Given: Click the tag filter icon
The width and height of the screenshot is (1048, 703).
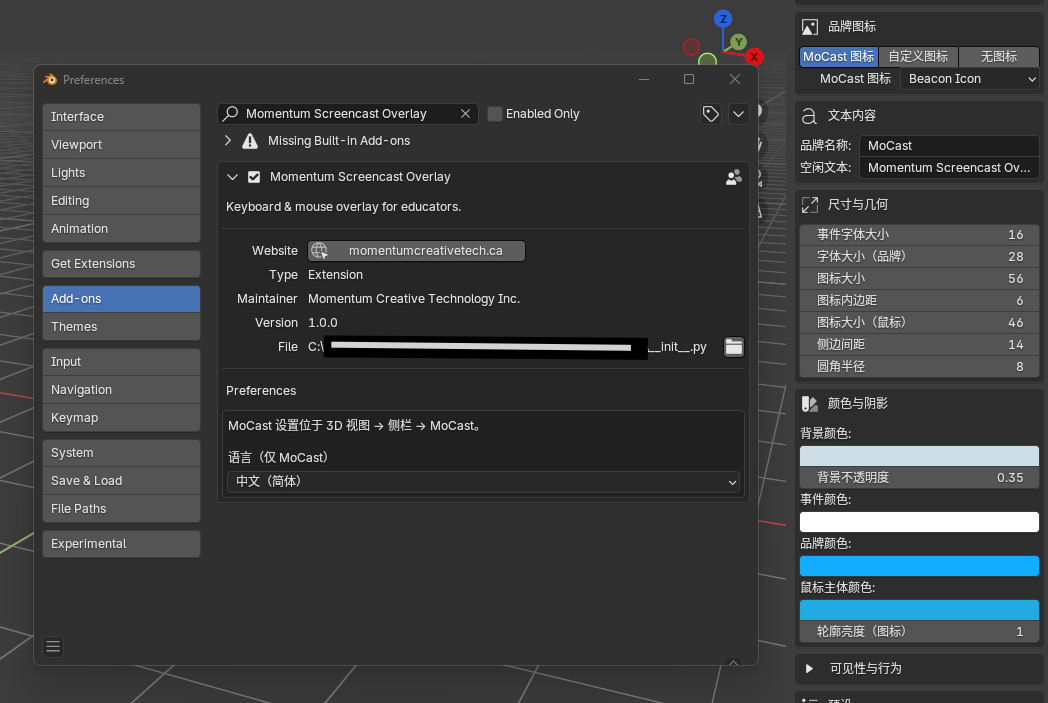Looking at the screenshot, I should pyautogui.click(x=711, y=114).
